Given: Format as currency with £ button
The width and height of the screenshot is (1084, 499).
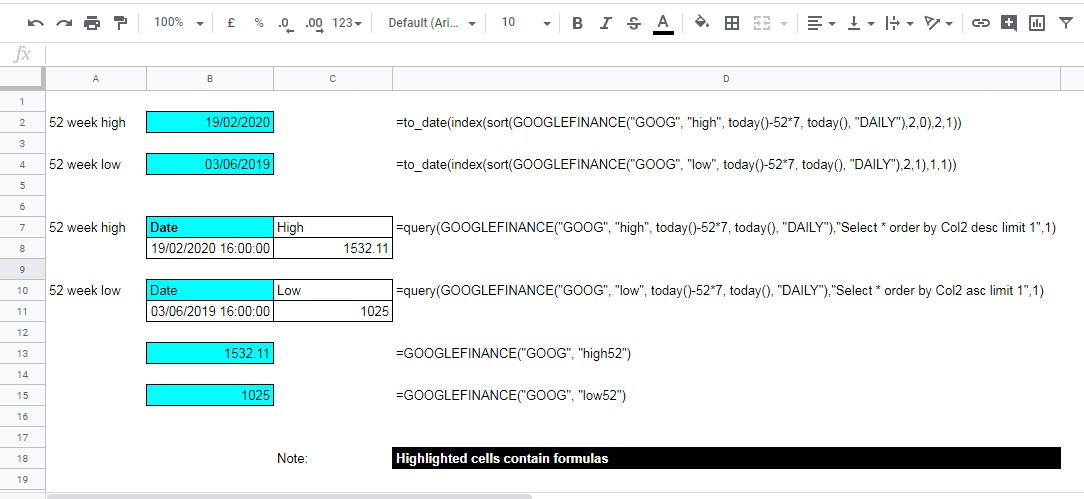Looking at the screenshot, I should [x=231, y=23].
